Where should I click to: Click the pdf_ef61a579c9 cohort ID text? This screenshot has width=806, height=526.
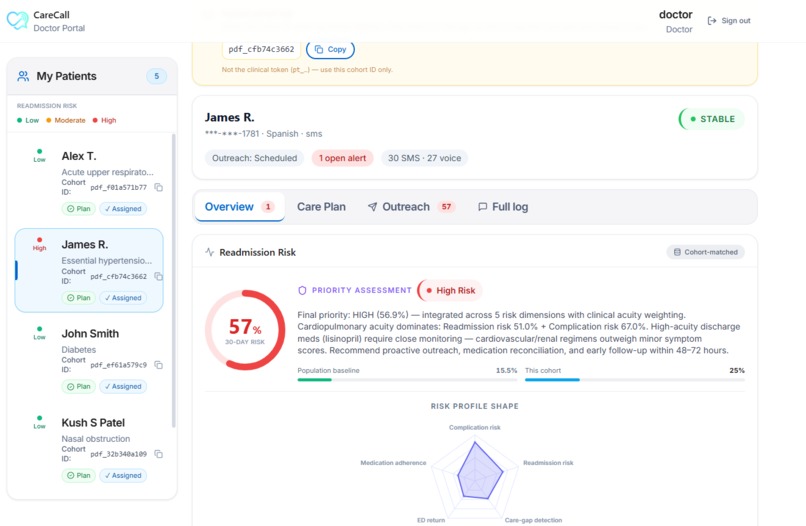click(x=119, y=365)
